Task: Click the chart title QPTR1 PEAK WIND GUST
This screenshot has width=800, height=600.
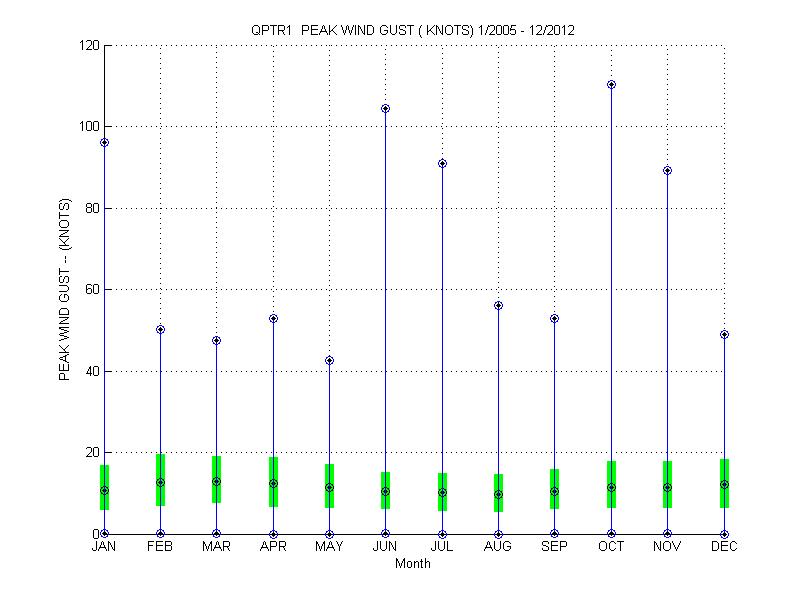Action: click(412, 31)
